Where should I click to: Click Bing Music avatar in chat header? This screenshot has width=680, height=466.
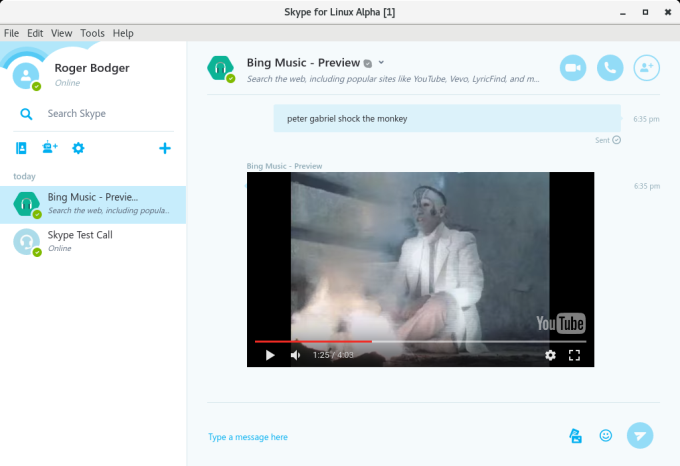[x=220, y=68]
